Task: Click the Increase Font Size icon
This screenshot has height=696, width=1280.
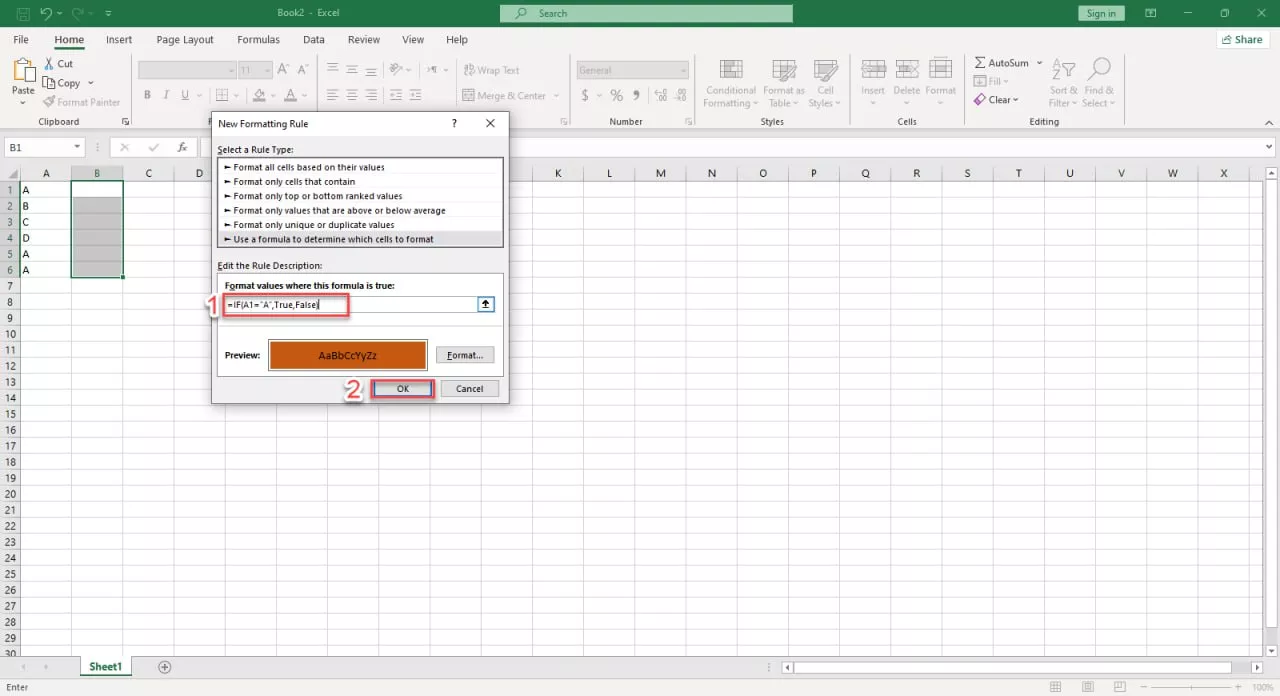Action: pos(283,70)
